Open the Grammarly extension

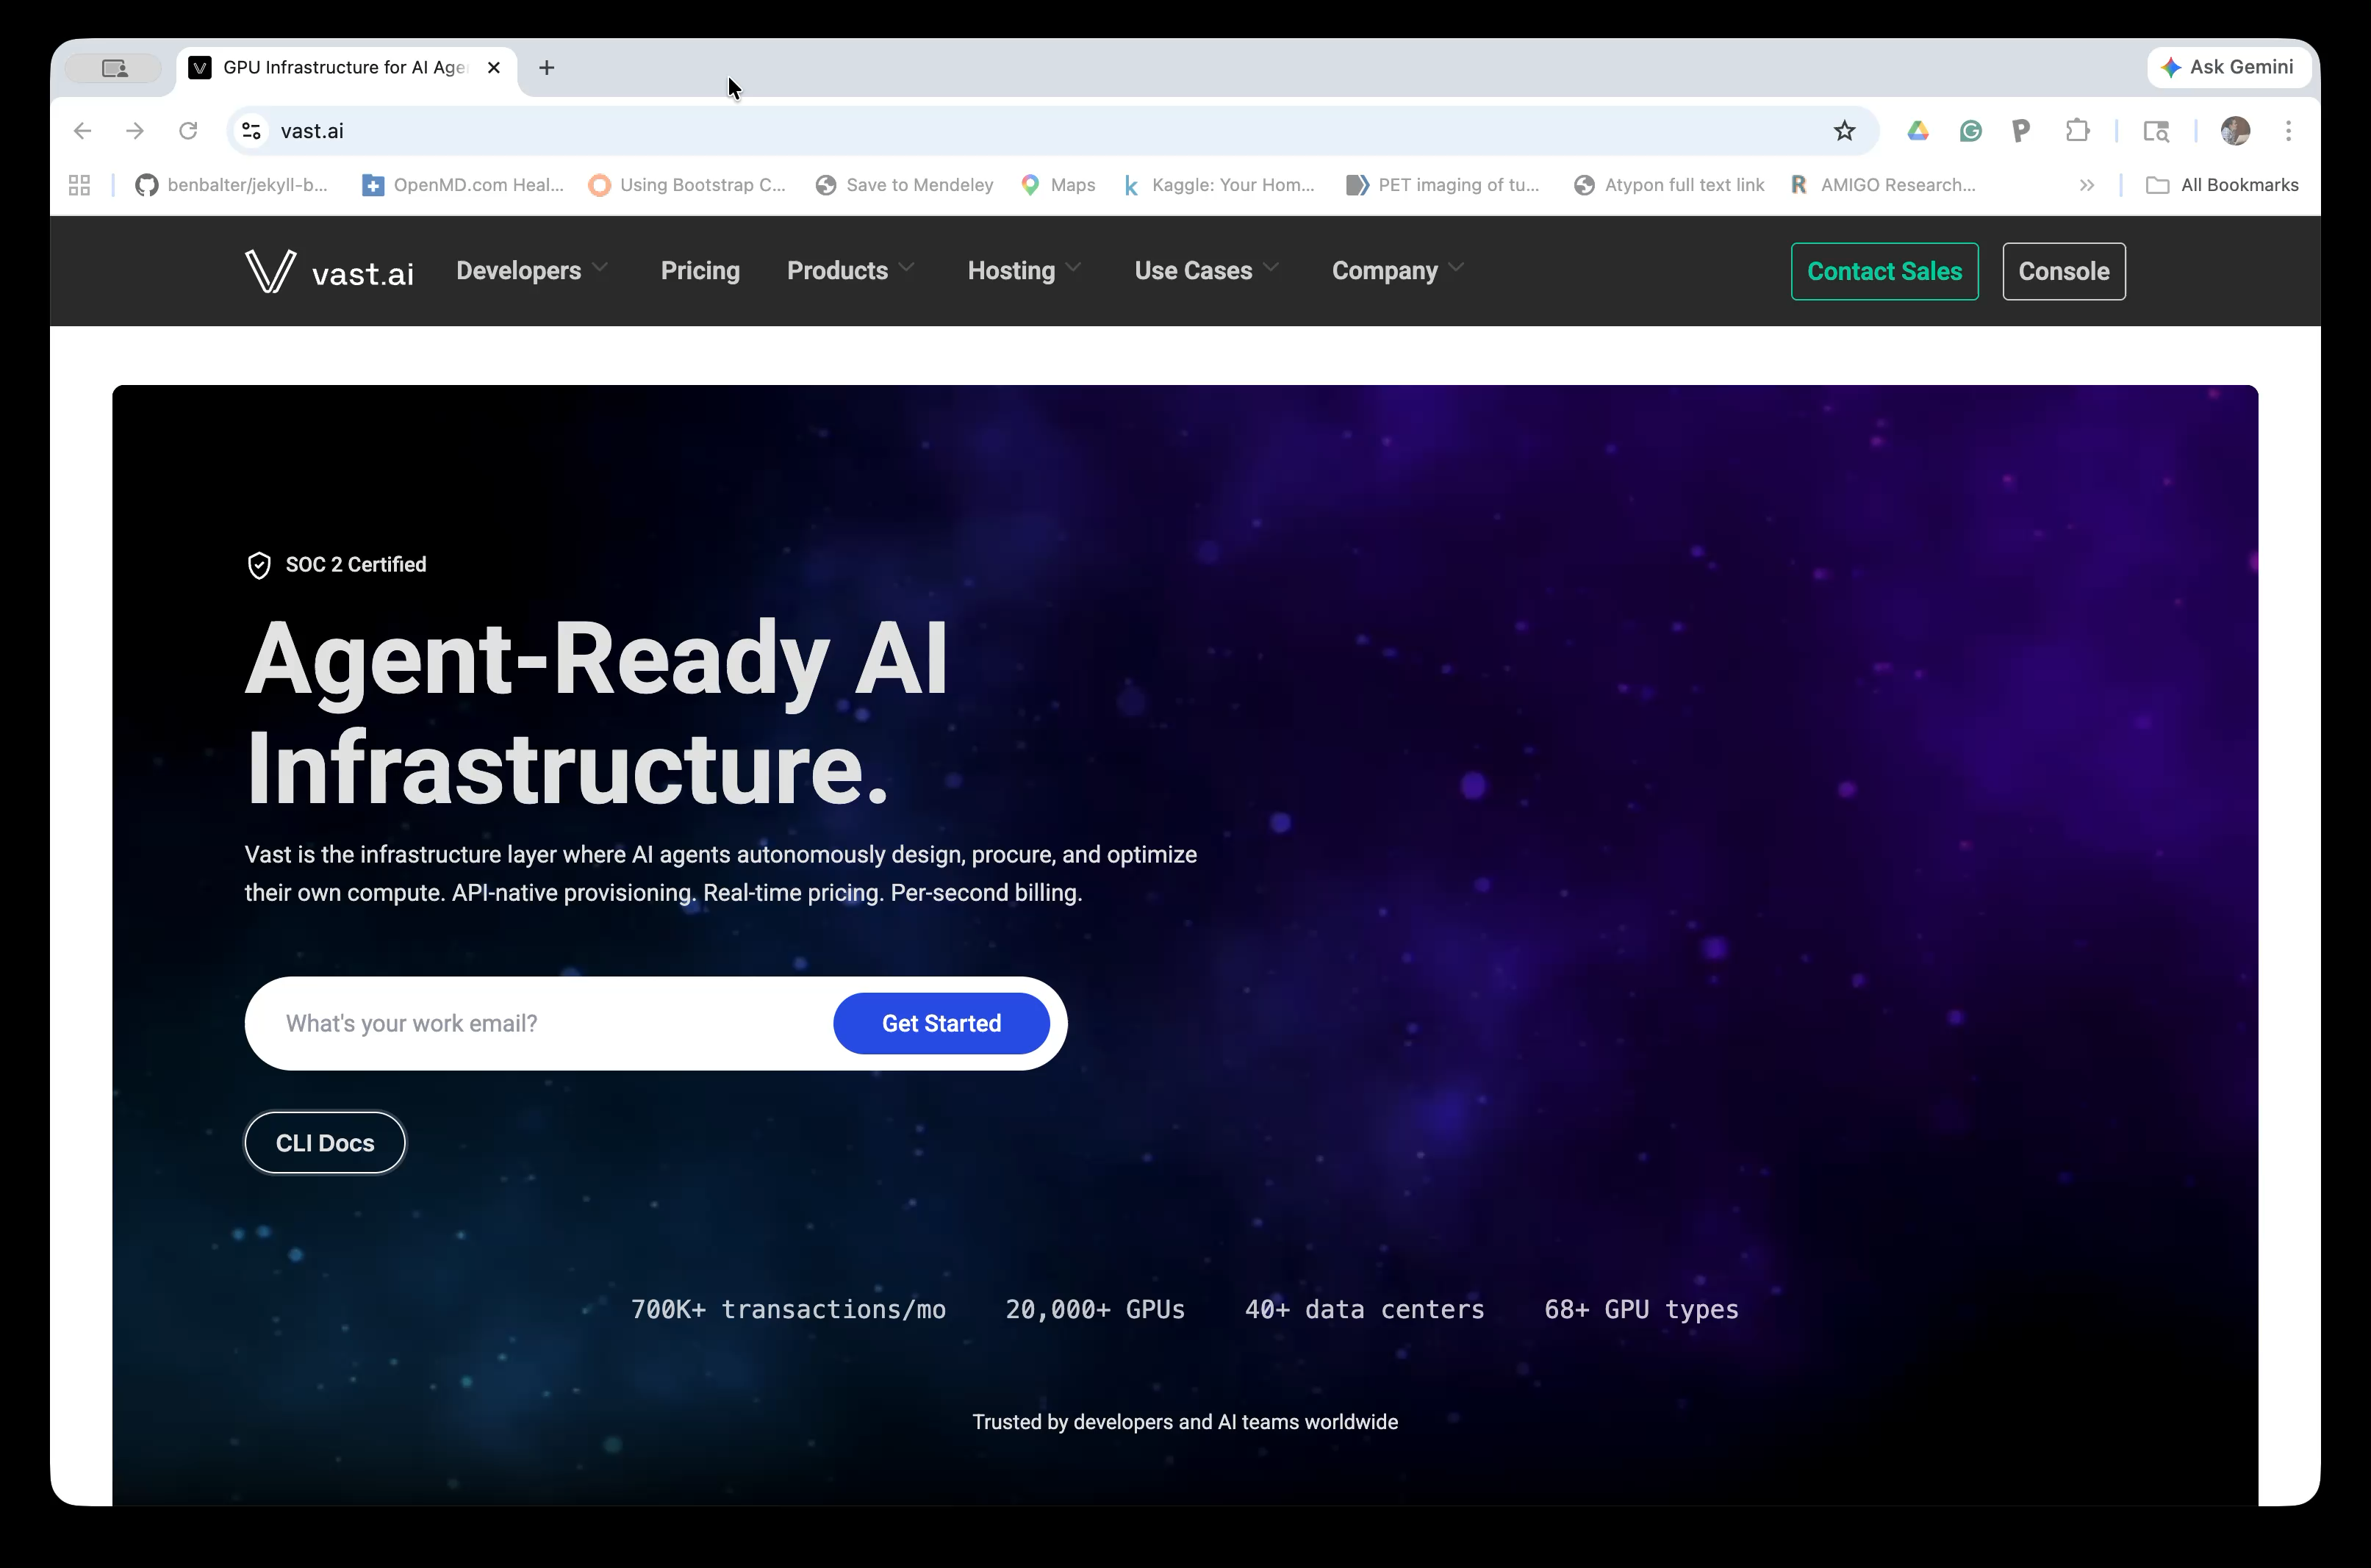point(1970,131)
